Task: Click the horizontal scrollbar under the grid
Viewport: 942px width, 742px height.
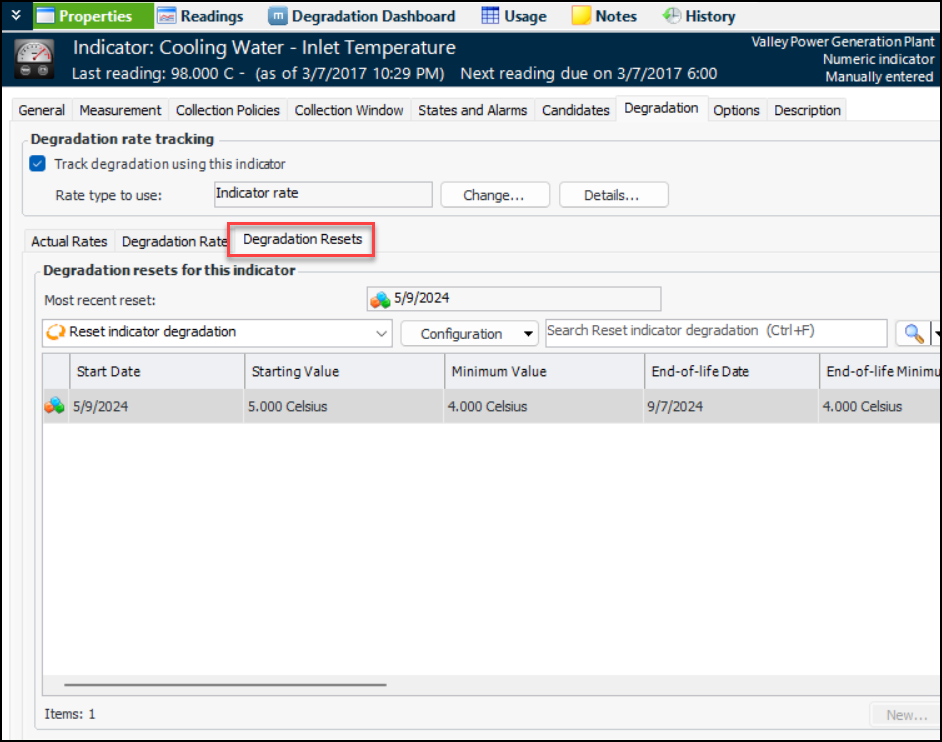Action: tap(225, 685)
